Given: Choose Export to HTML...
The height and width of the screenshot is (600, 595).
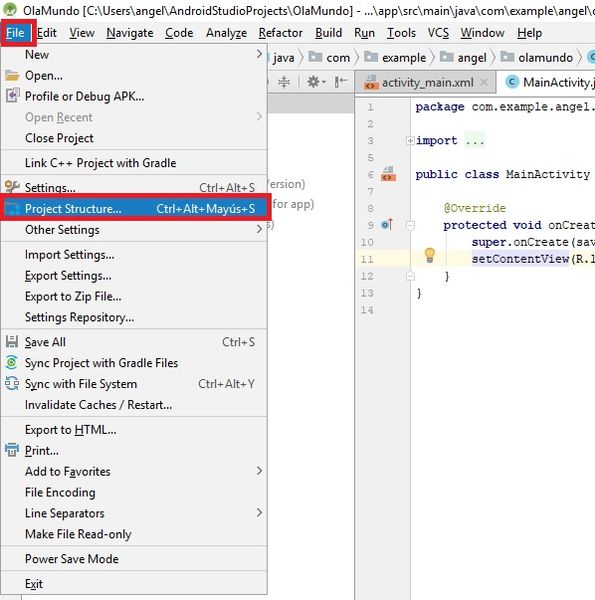Looking at the screenshot, I should pyautogui.click(x=134, y=430).
